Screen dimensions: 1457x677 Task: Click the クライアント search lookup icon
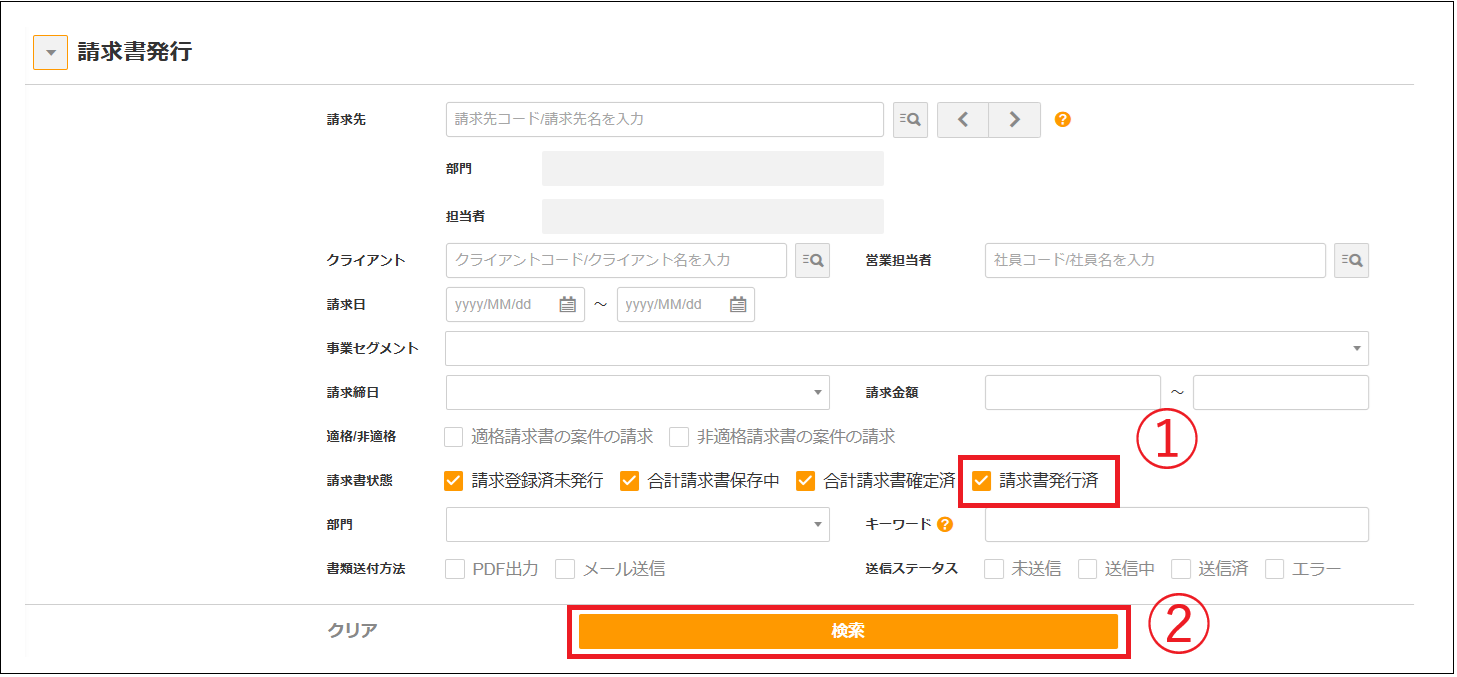click(x=812, y=260)
